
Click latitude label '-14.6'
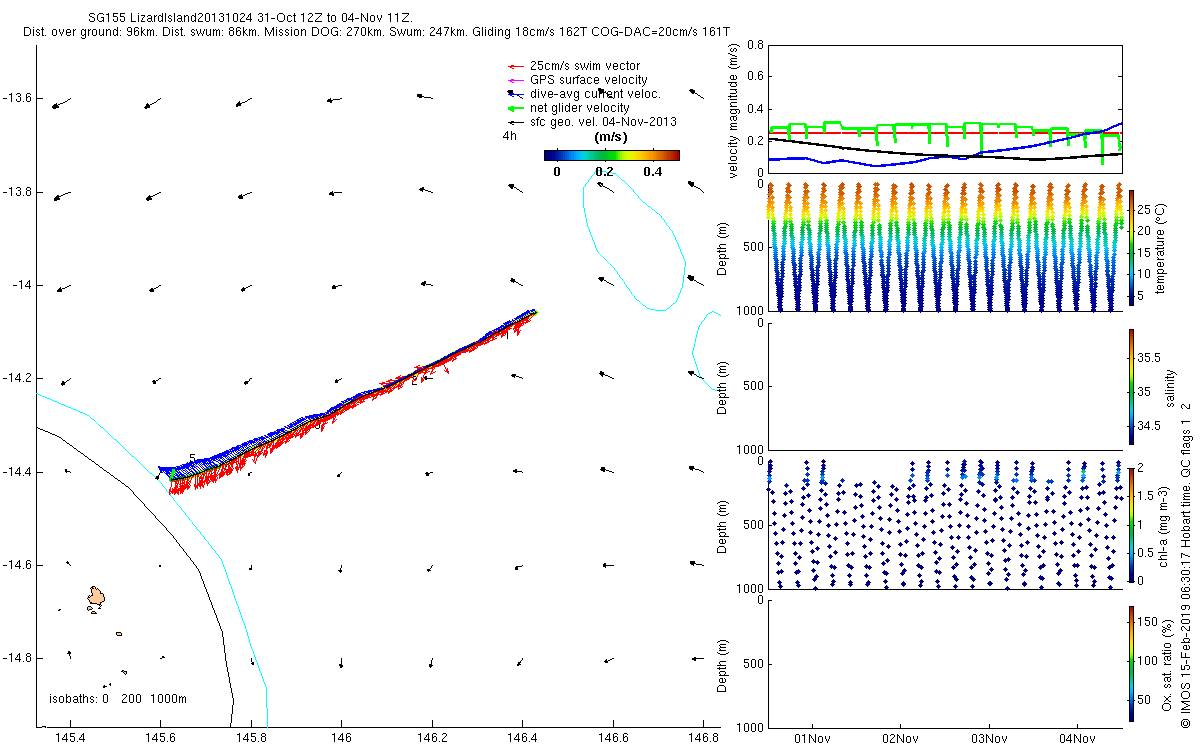click(18, 565)
